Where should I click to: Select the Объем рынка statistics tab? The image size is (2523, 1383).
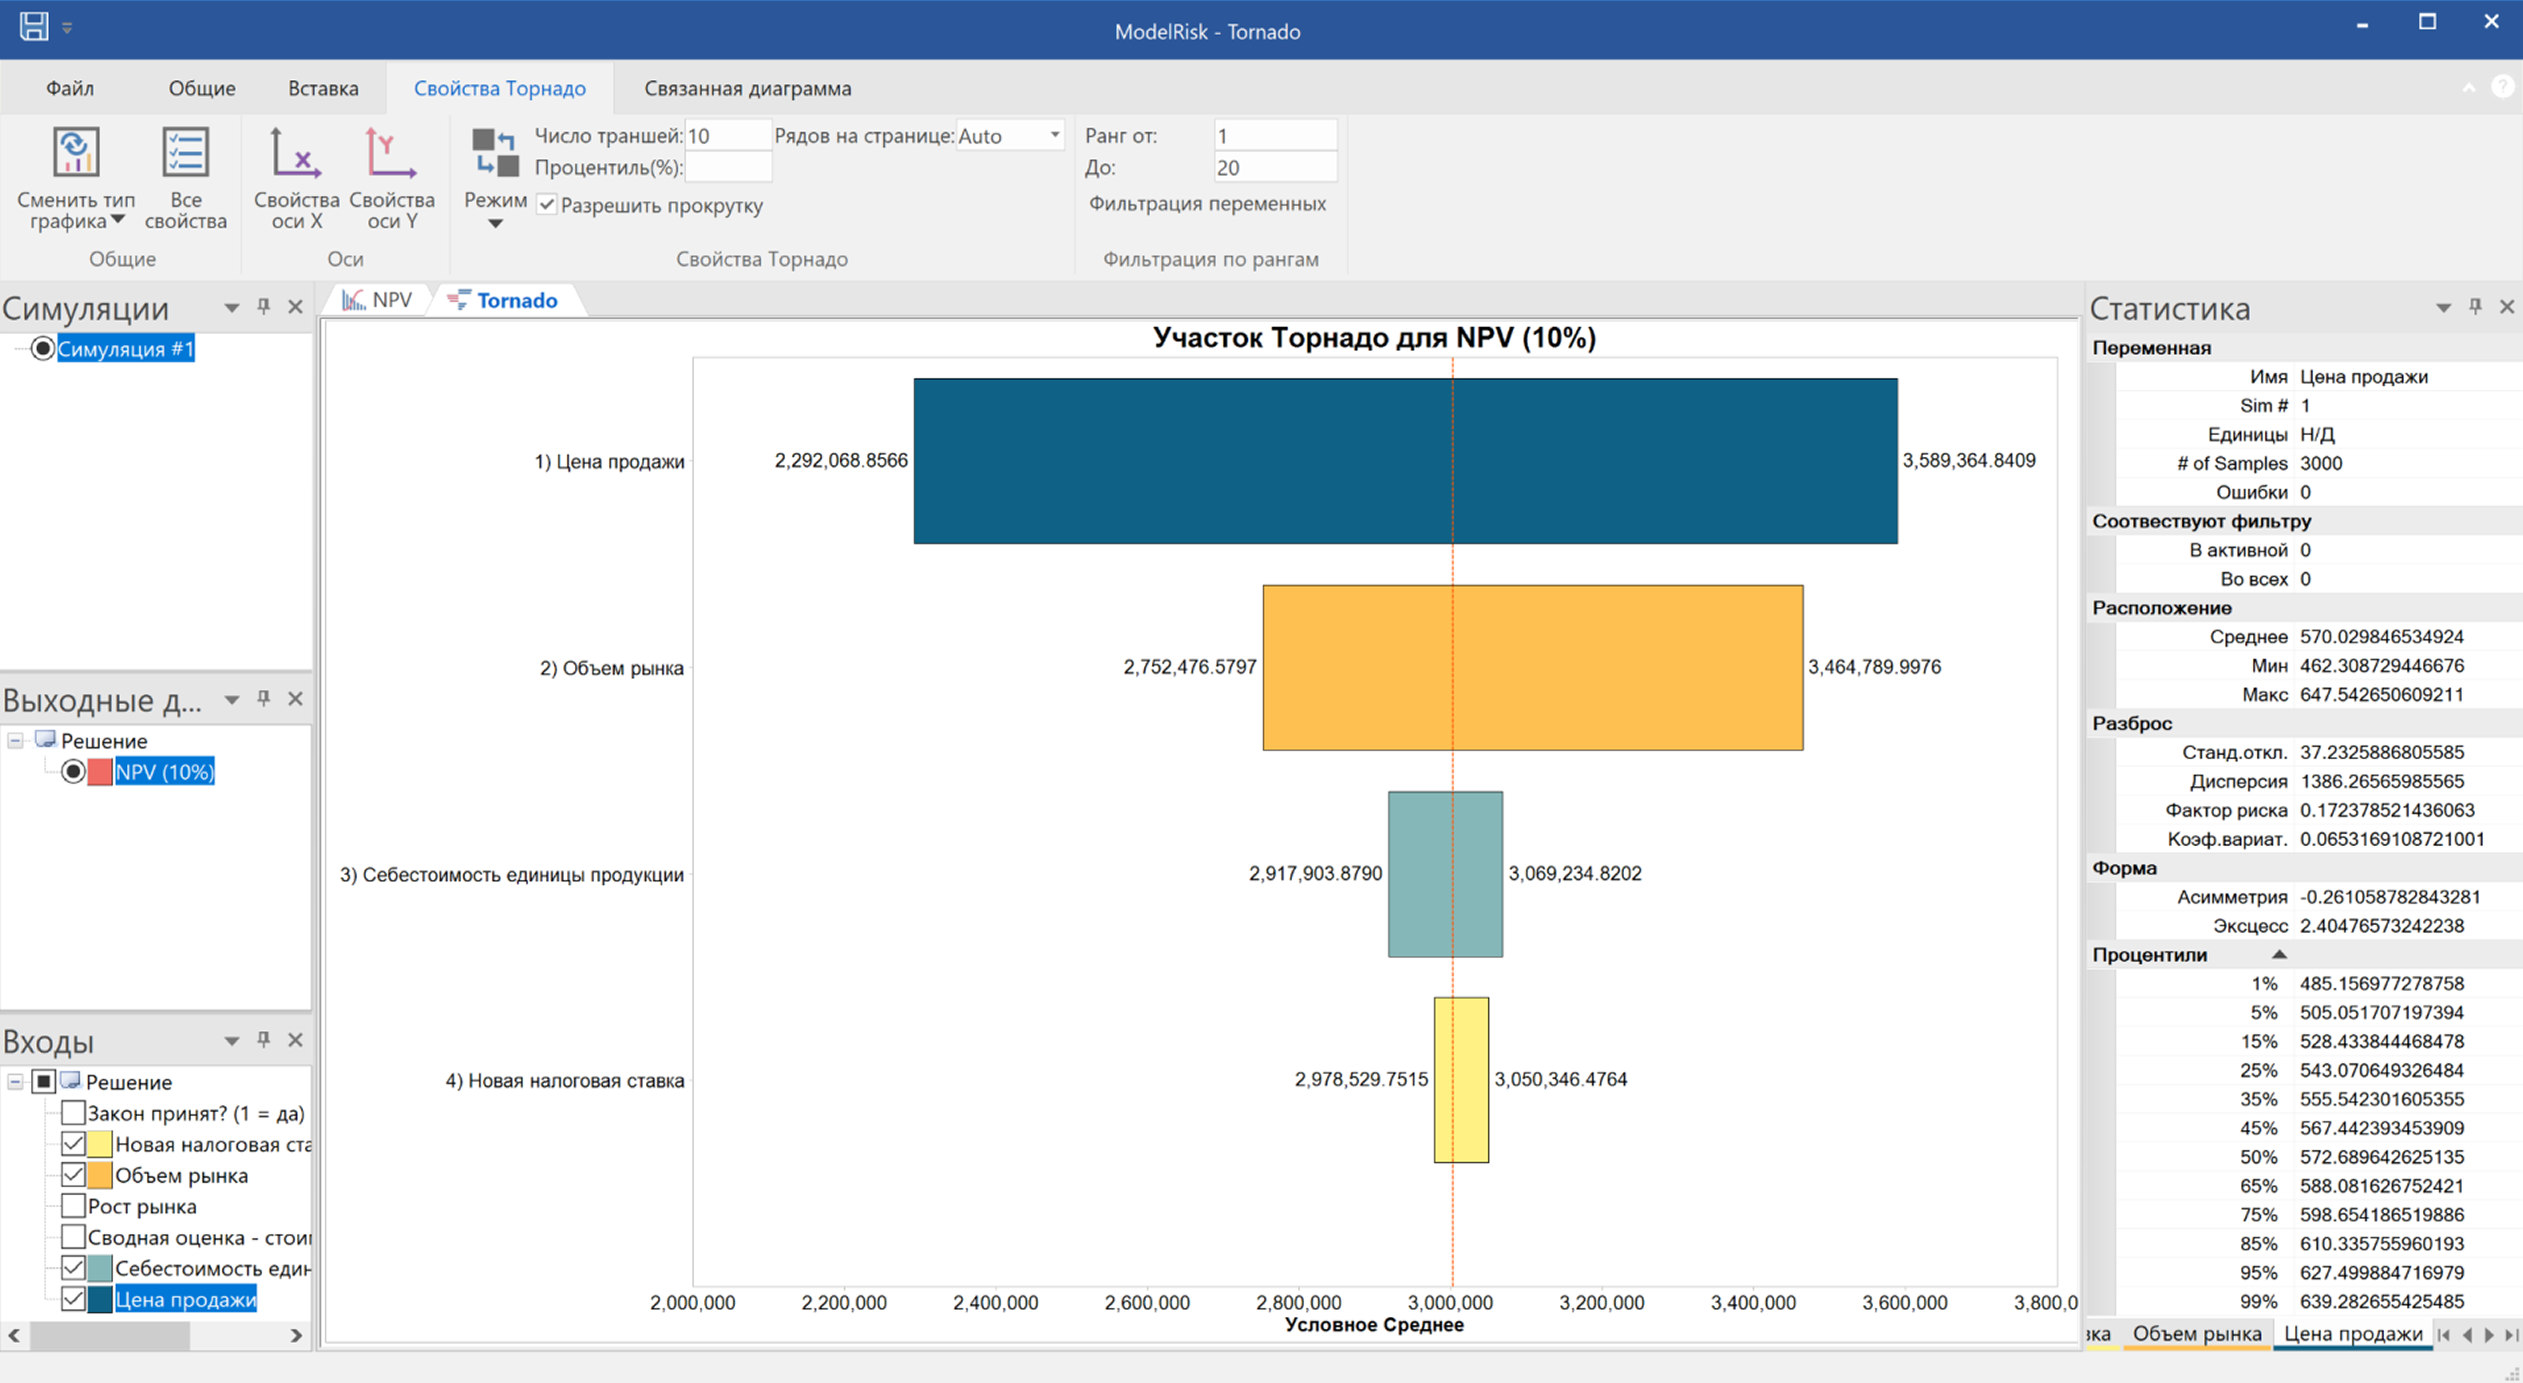click(2196, 1334)
